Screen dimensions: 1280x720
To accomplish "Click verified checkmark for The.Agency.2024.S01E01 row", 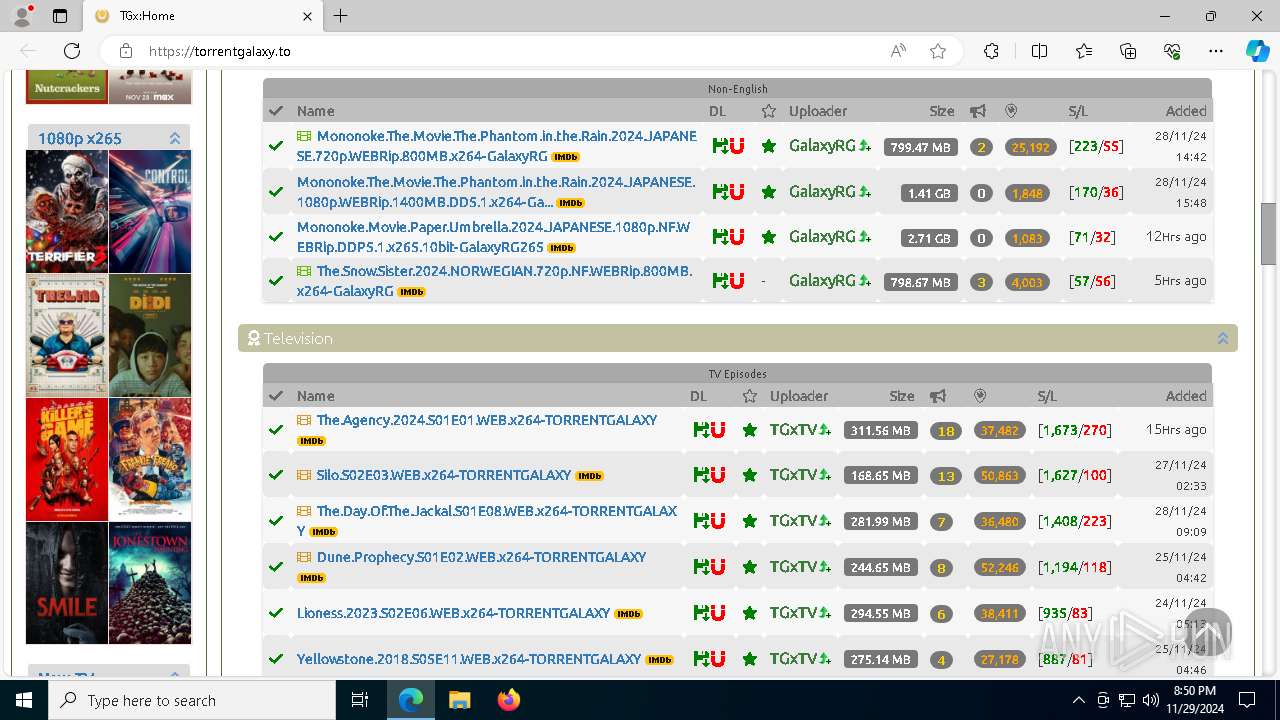I will click(276, 429).
